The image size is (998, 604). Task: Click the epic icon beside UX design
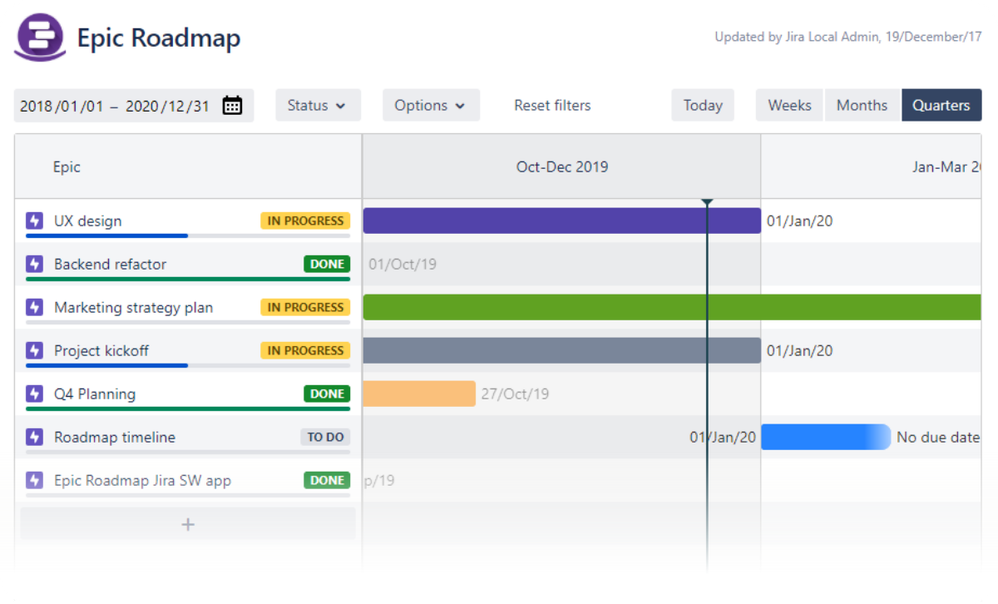[x=36, y=221]
